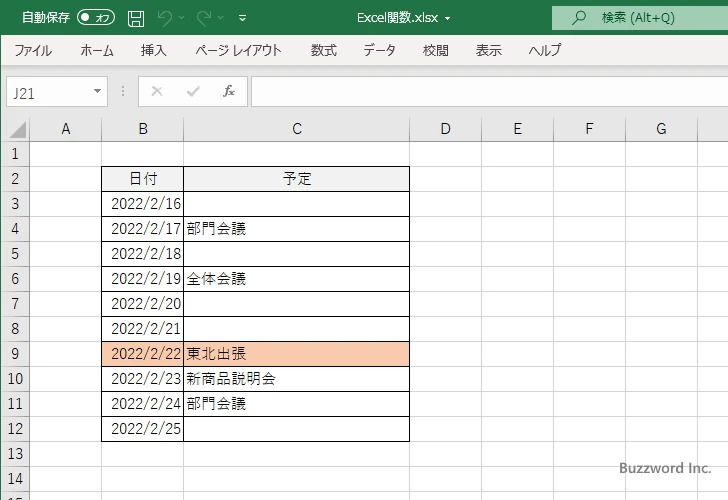Select row 1 header

(15, 154)
